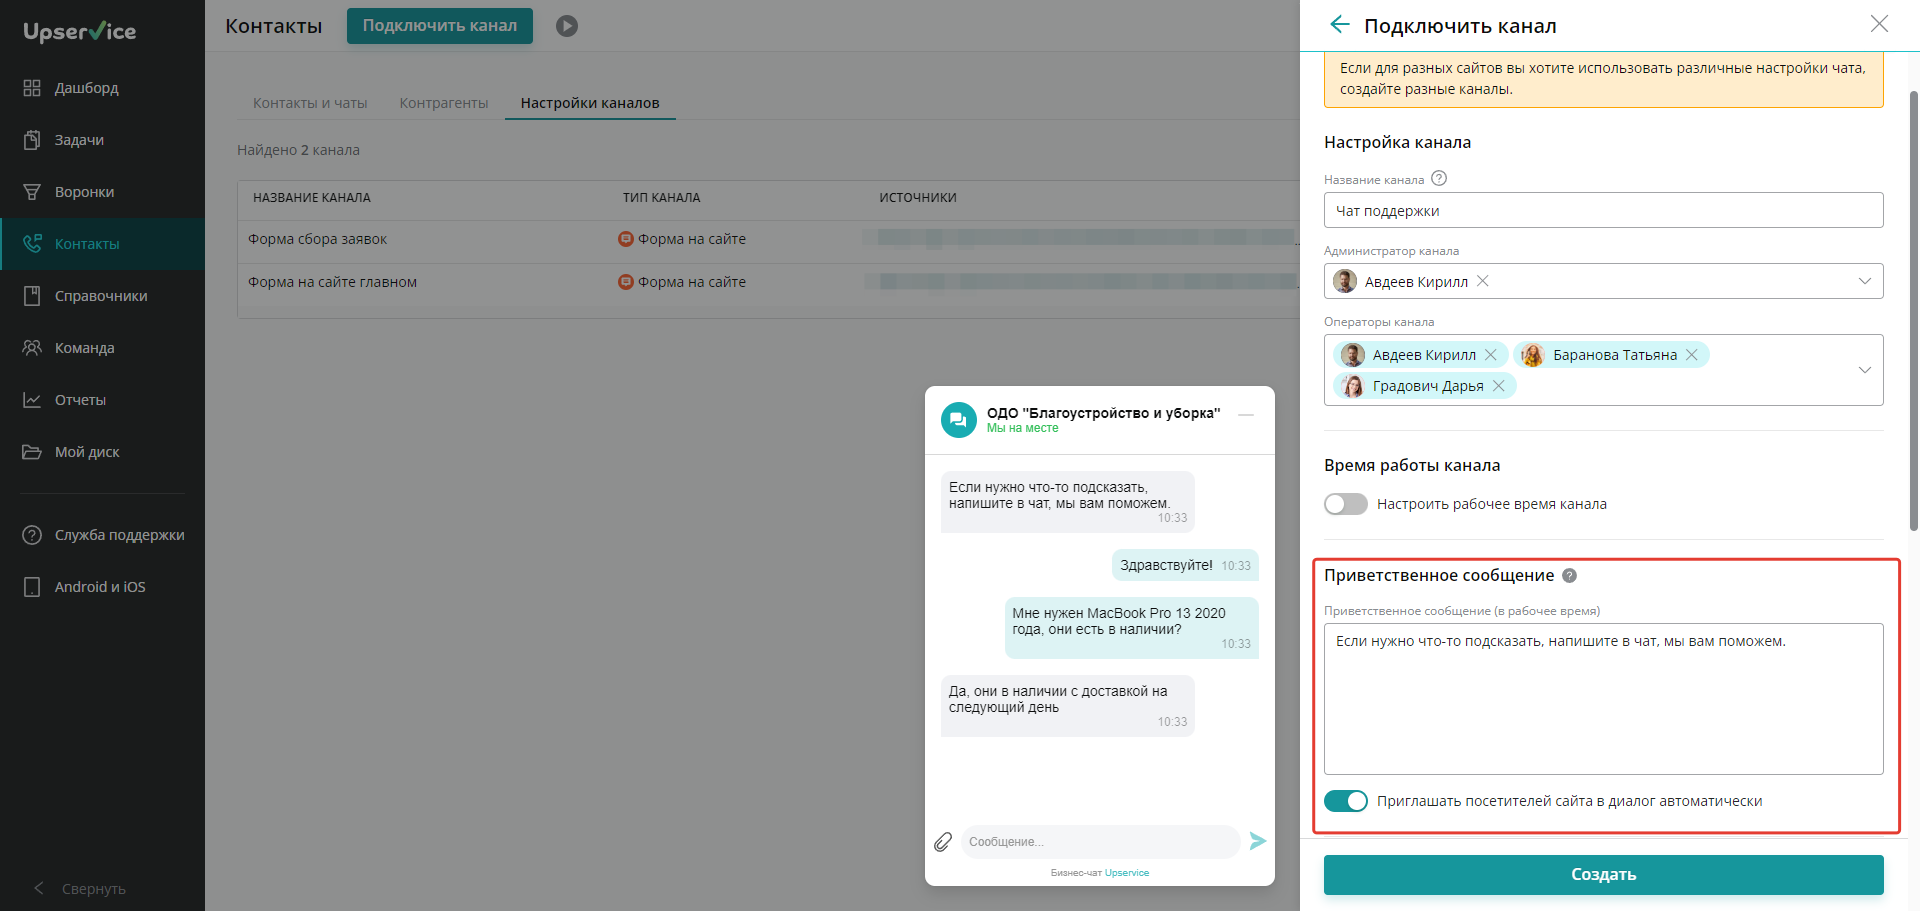Click the play video icon near Подключить канал button
The image size is (1920, 911).
click(567, 26)
